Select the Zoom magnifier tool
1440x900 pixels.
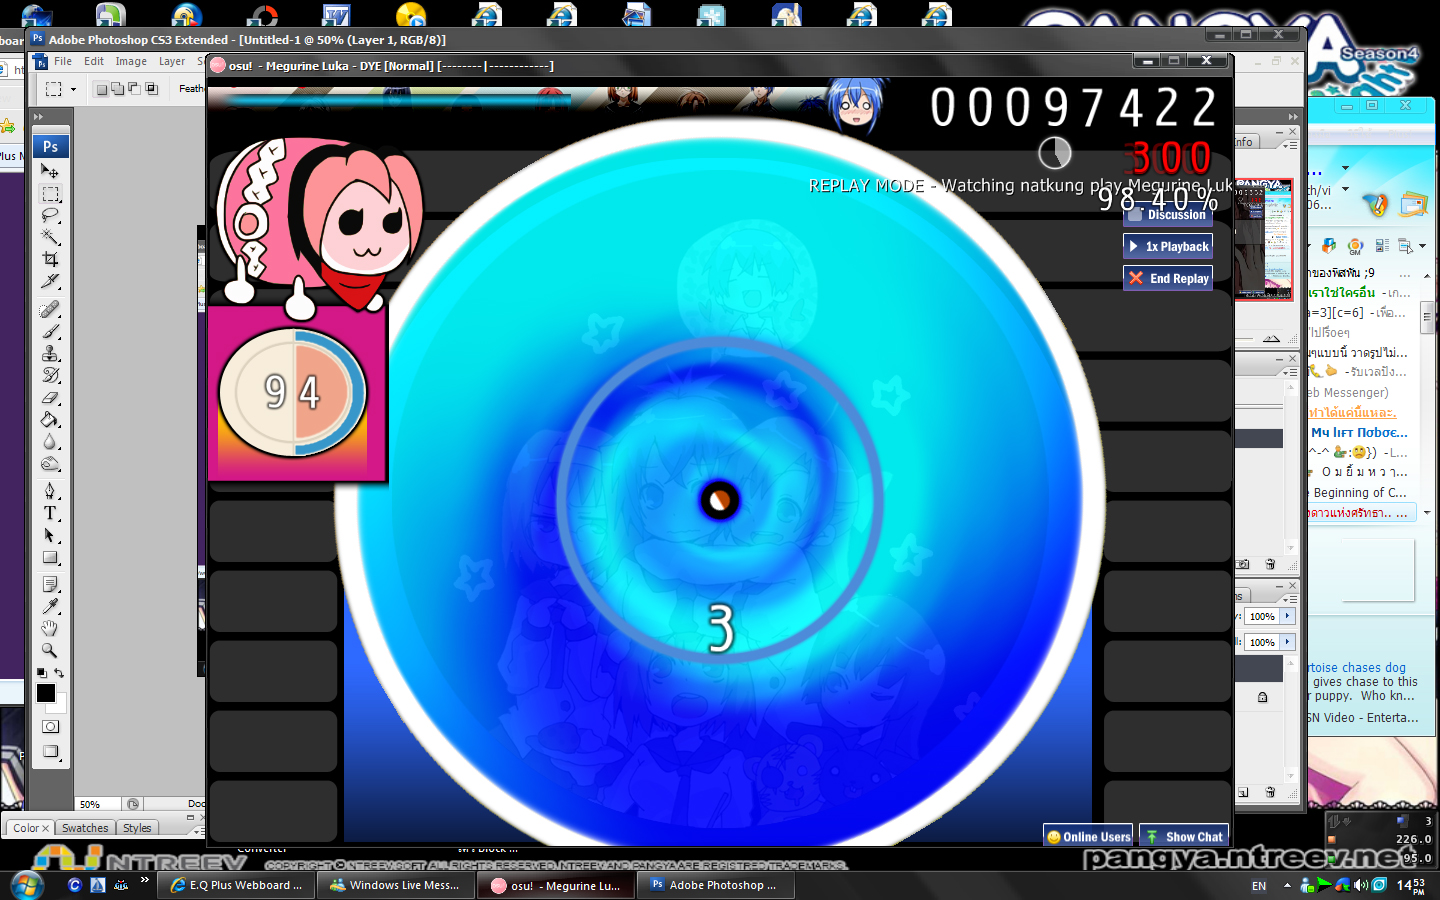coord(50,650)
